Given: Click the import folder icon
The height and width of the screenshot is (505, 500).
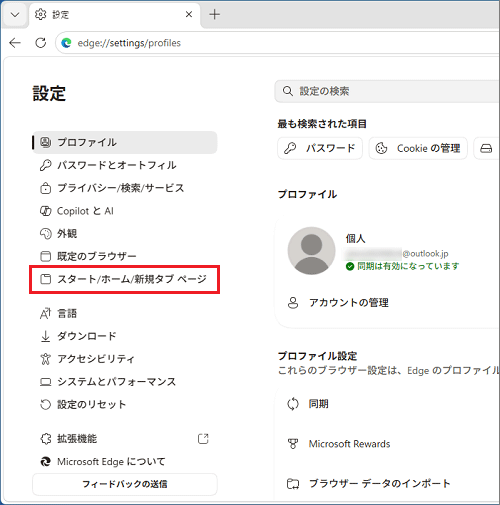Looking at the screenshot, I should 293,484.
